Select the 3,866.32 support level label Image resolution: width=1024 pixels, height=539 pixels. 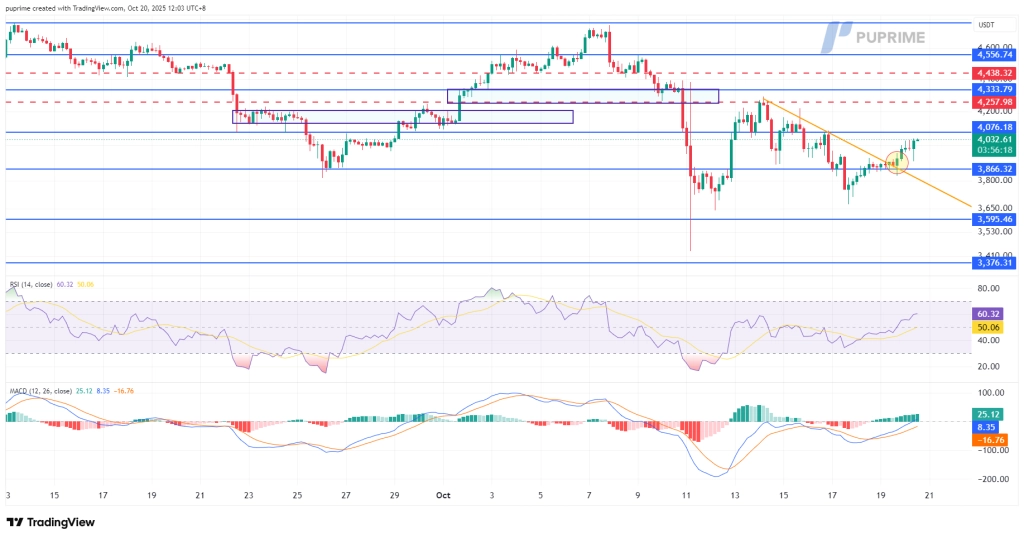pyautogui.click(x=993, y=170)
